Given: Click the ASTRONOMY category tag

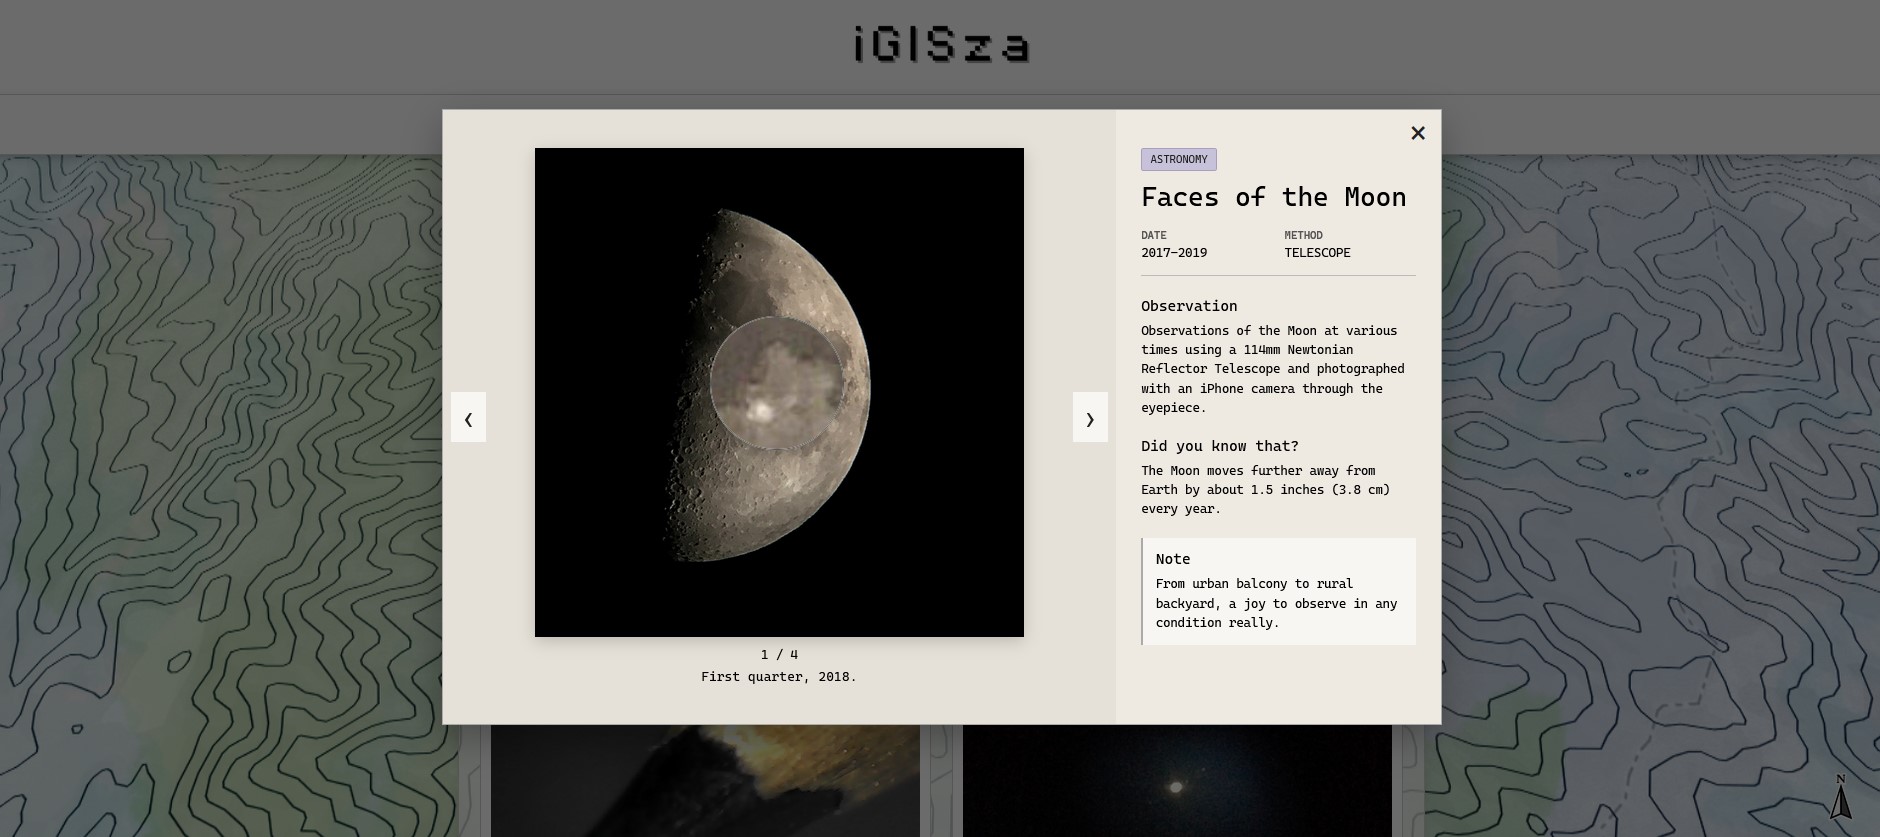Looking at the screenshot, I should coord(1178,159).
